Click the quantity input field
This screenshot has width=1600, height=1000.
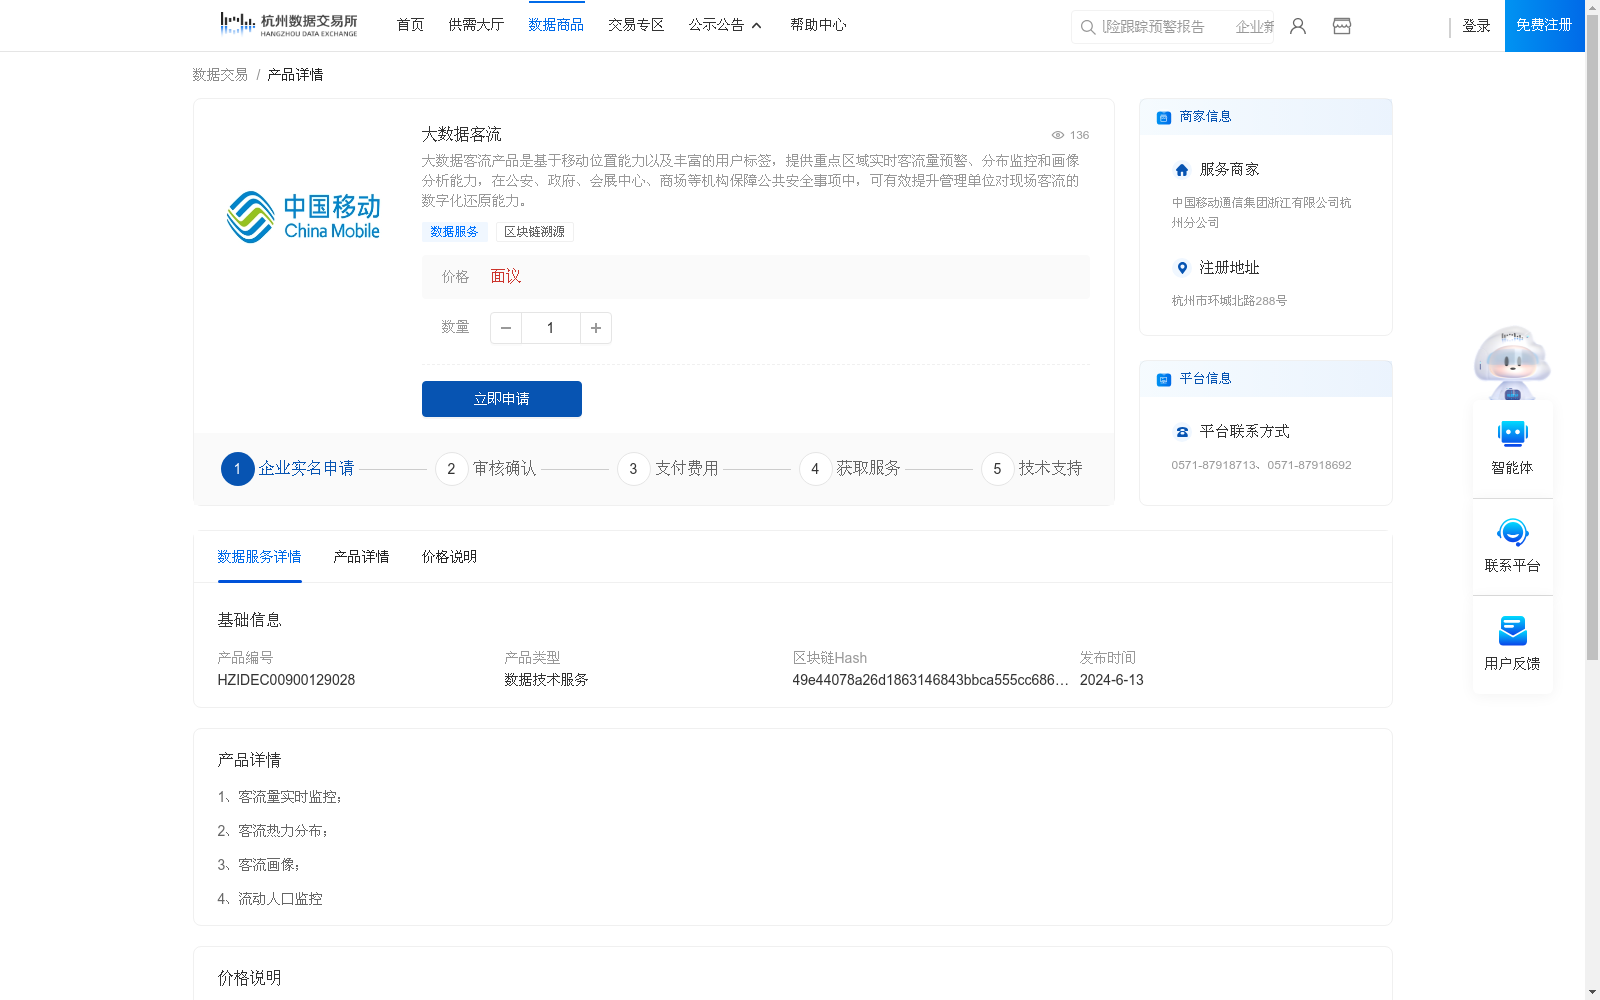[x=550, y=328]
